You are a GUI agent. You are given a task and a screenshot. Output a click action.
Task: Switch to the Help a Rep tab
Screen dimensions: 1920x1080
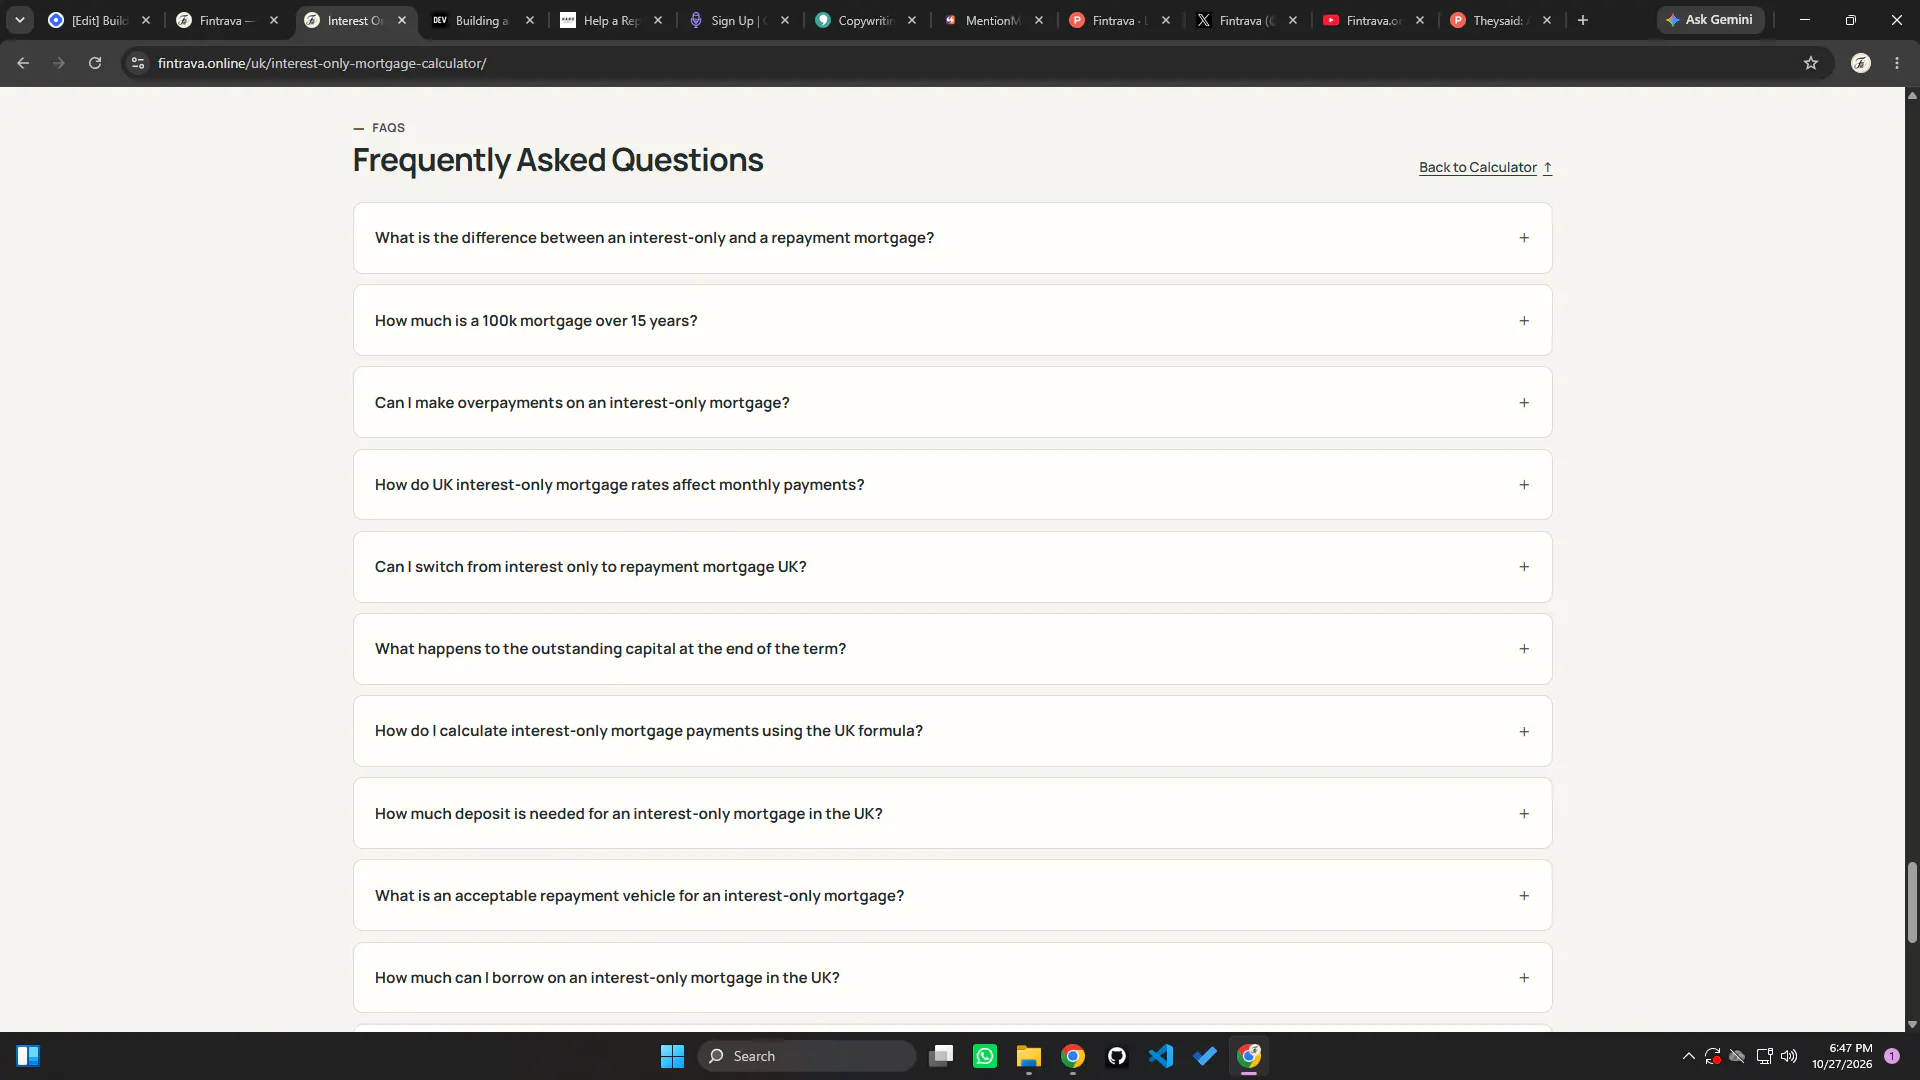click(611, 20)
